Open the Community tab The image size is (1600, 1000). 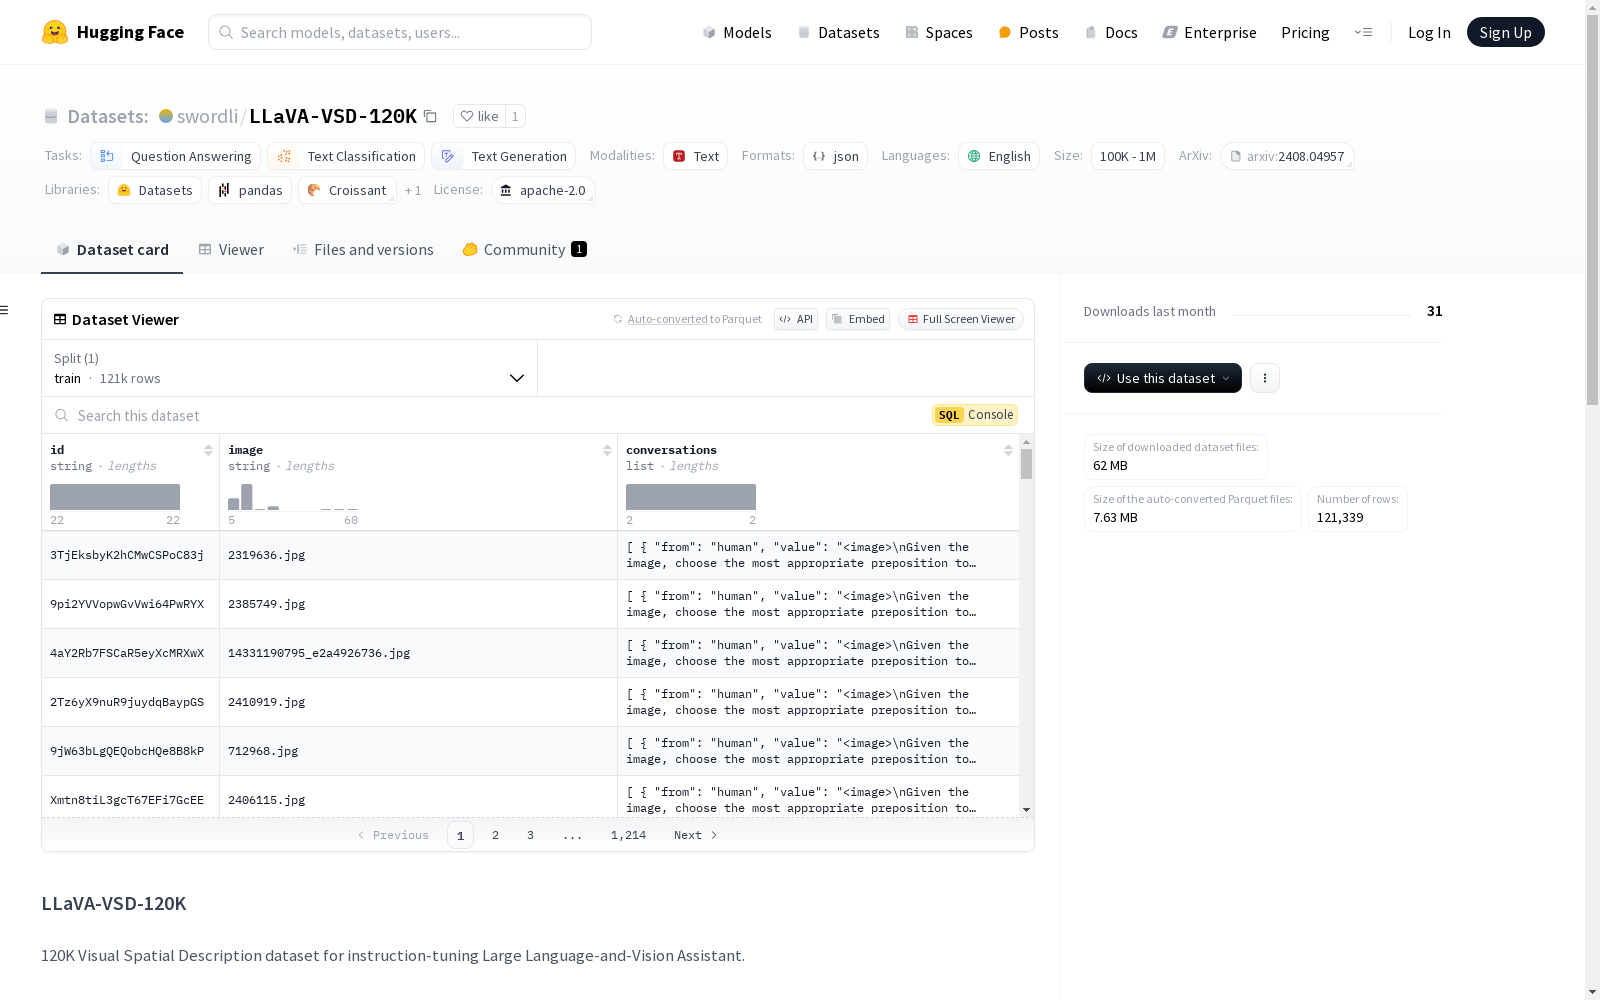pos(524,250)
